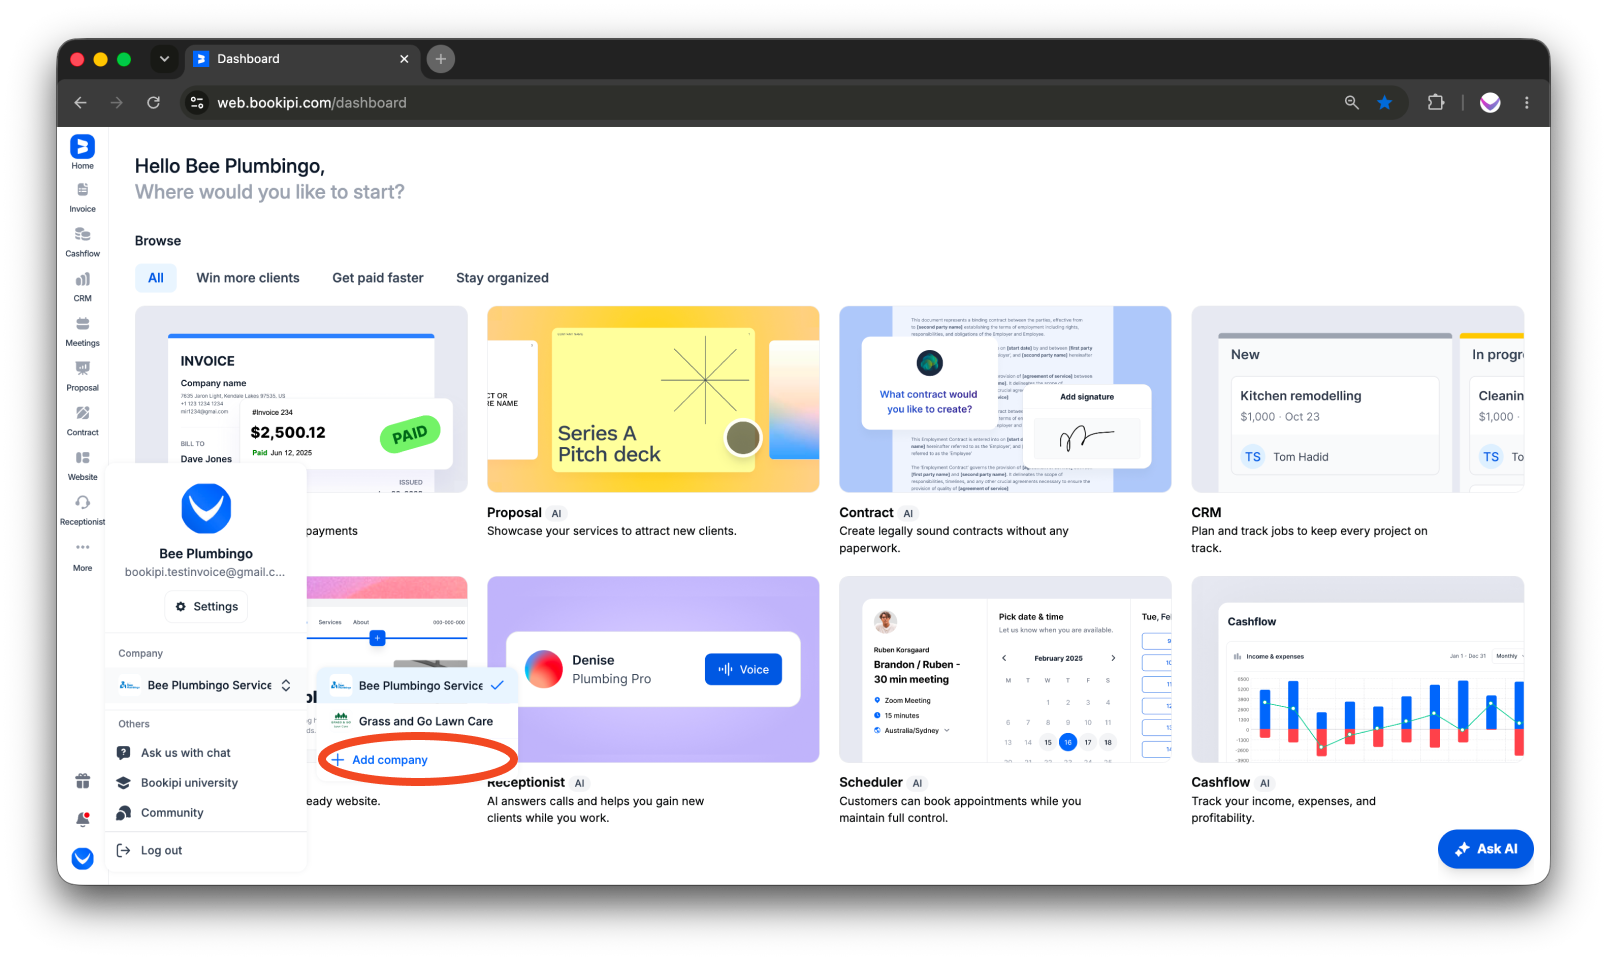Open the Chrome profile avatar
This screenshot has width=1608, height=960.
(x=1490, y=102)
